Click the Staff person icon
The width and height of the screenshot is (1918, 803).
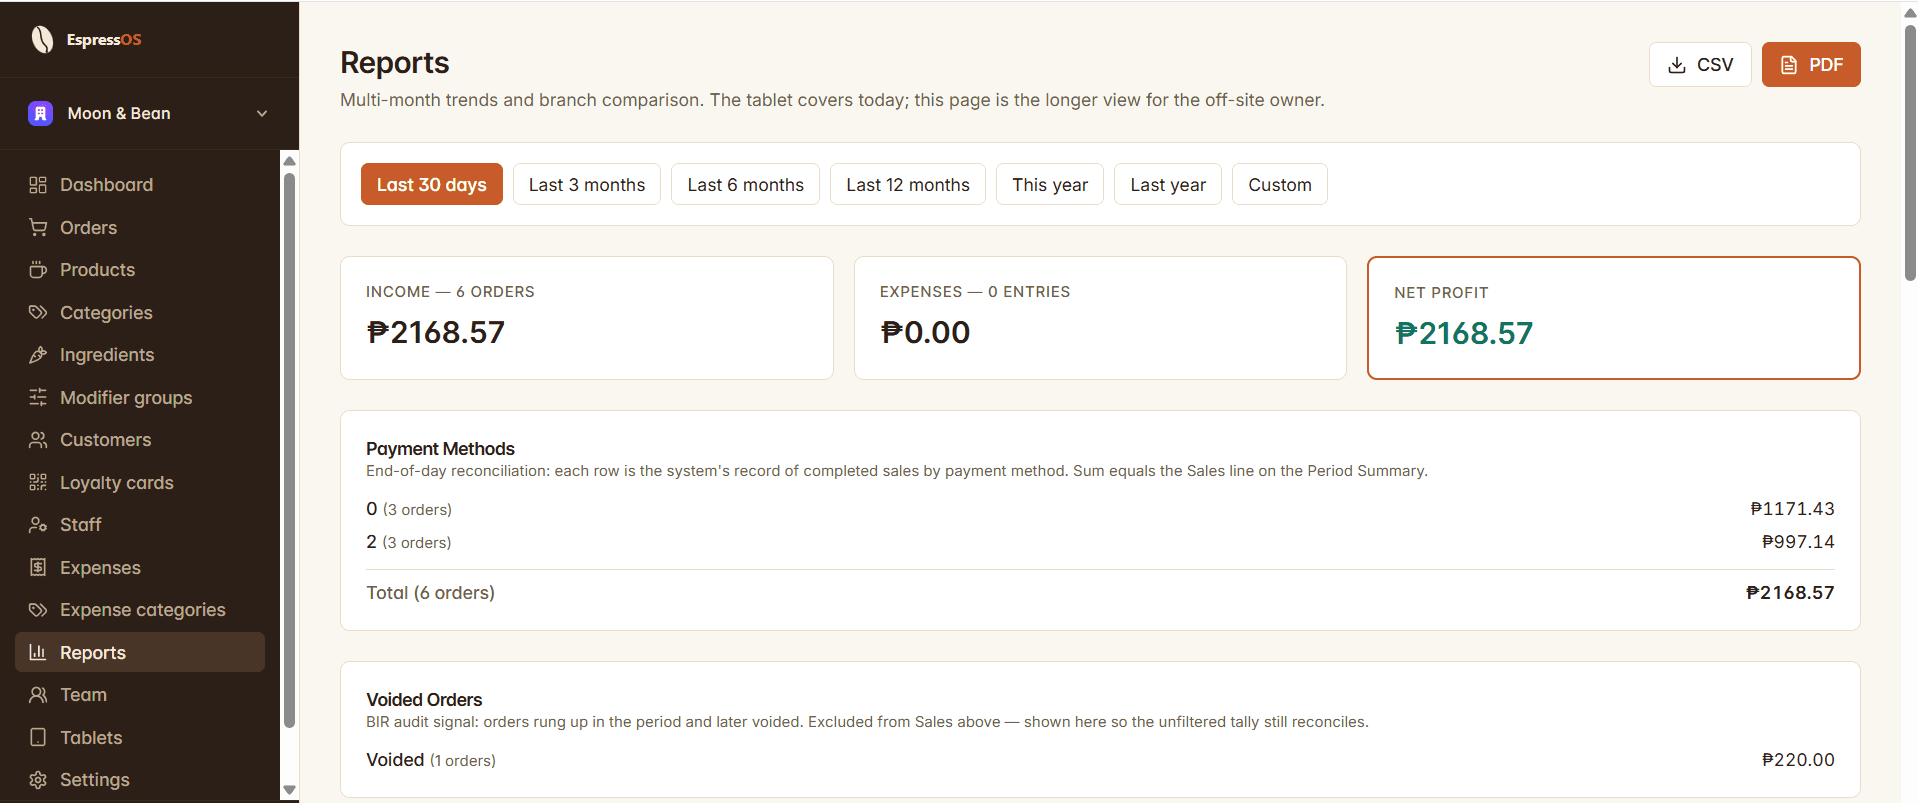click(38, 525)
